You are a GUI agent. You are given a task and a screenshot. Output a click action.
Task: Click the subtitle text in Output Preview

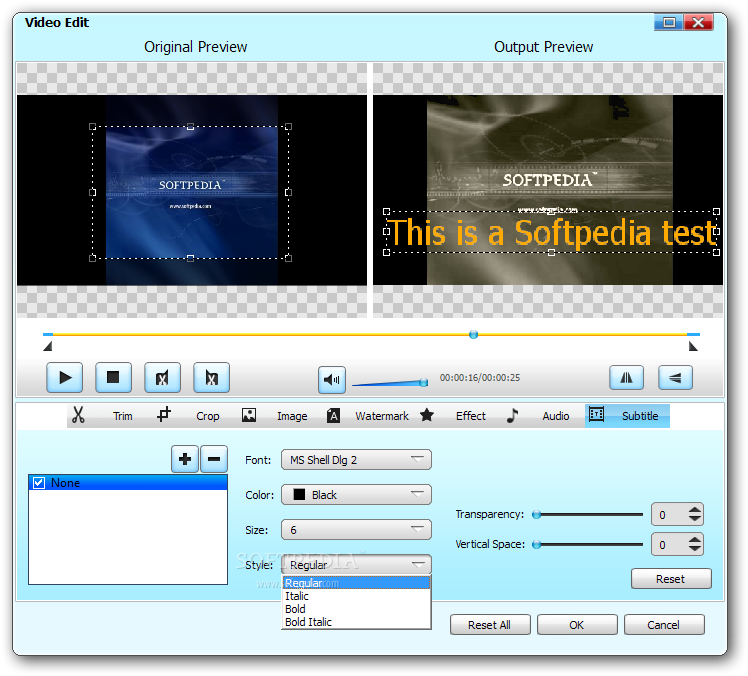coord(552,232)
